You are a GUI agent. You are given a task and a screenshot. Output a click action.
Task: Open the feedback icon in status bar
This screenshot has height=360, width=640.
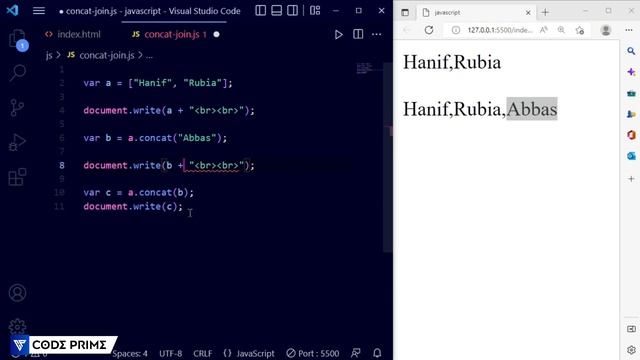coord(356,353)
